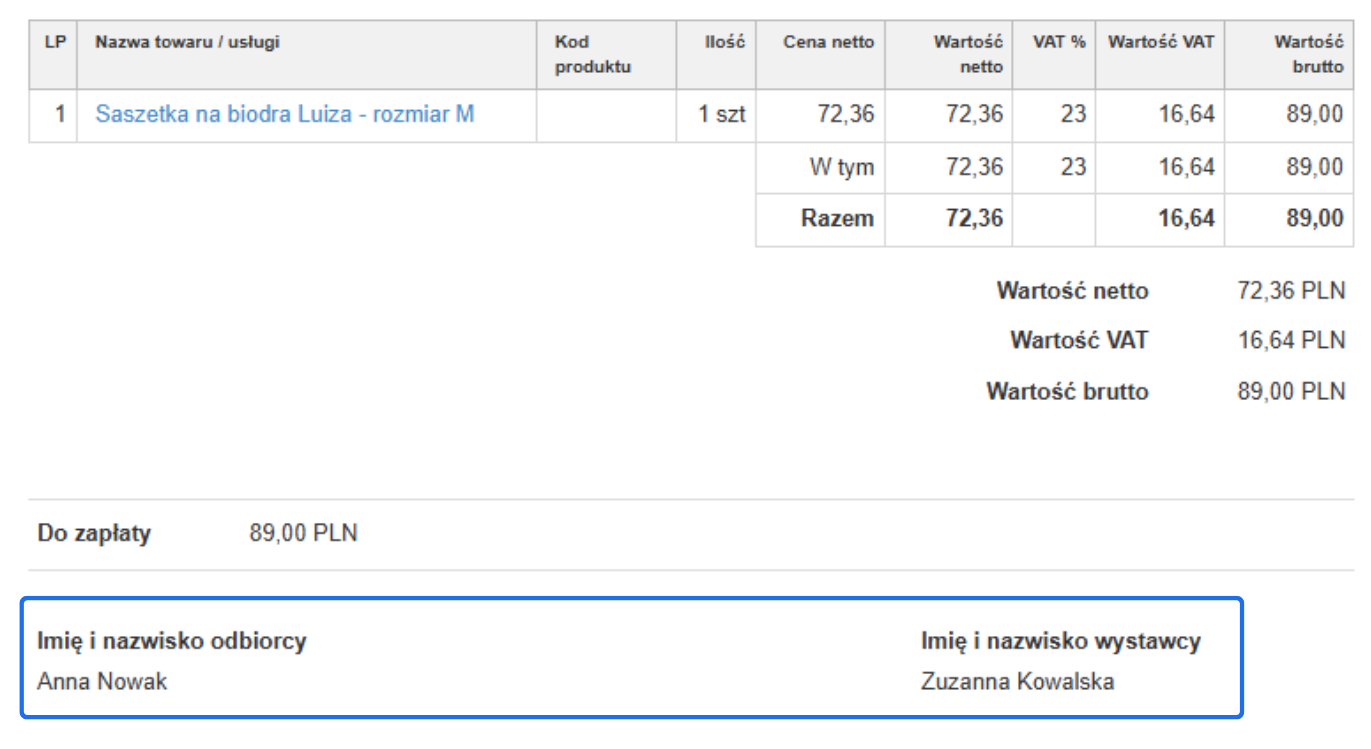Click the 16,64 PLN VAT summary amount

point(1291,341)
